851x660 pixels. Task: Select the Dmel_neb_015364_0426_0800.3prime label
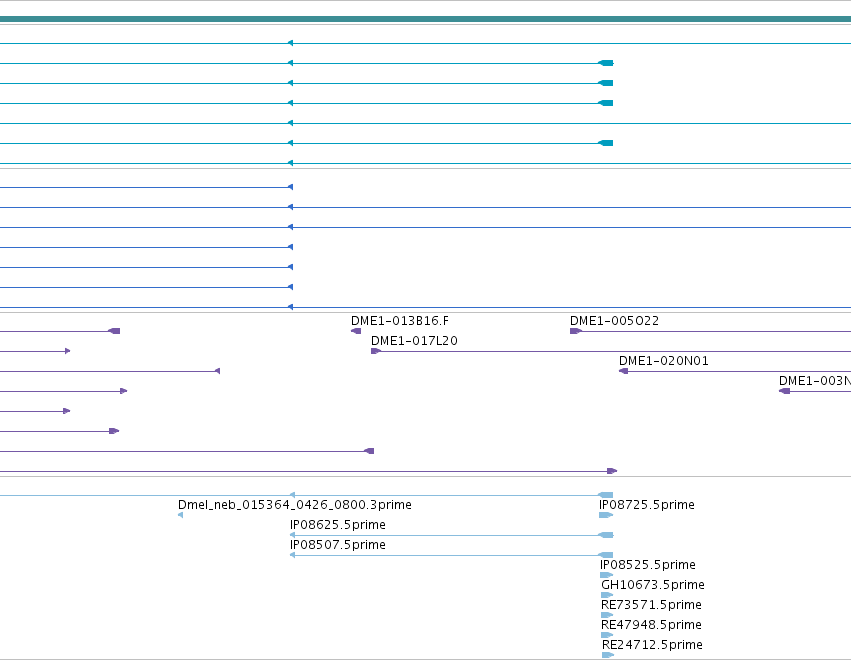[295, 505]
